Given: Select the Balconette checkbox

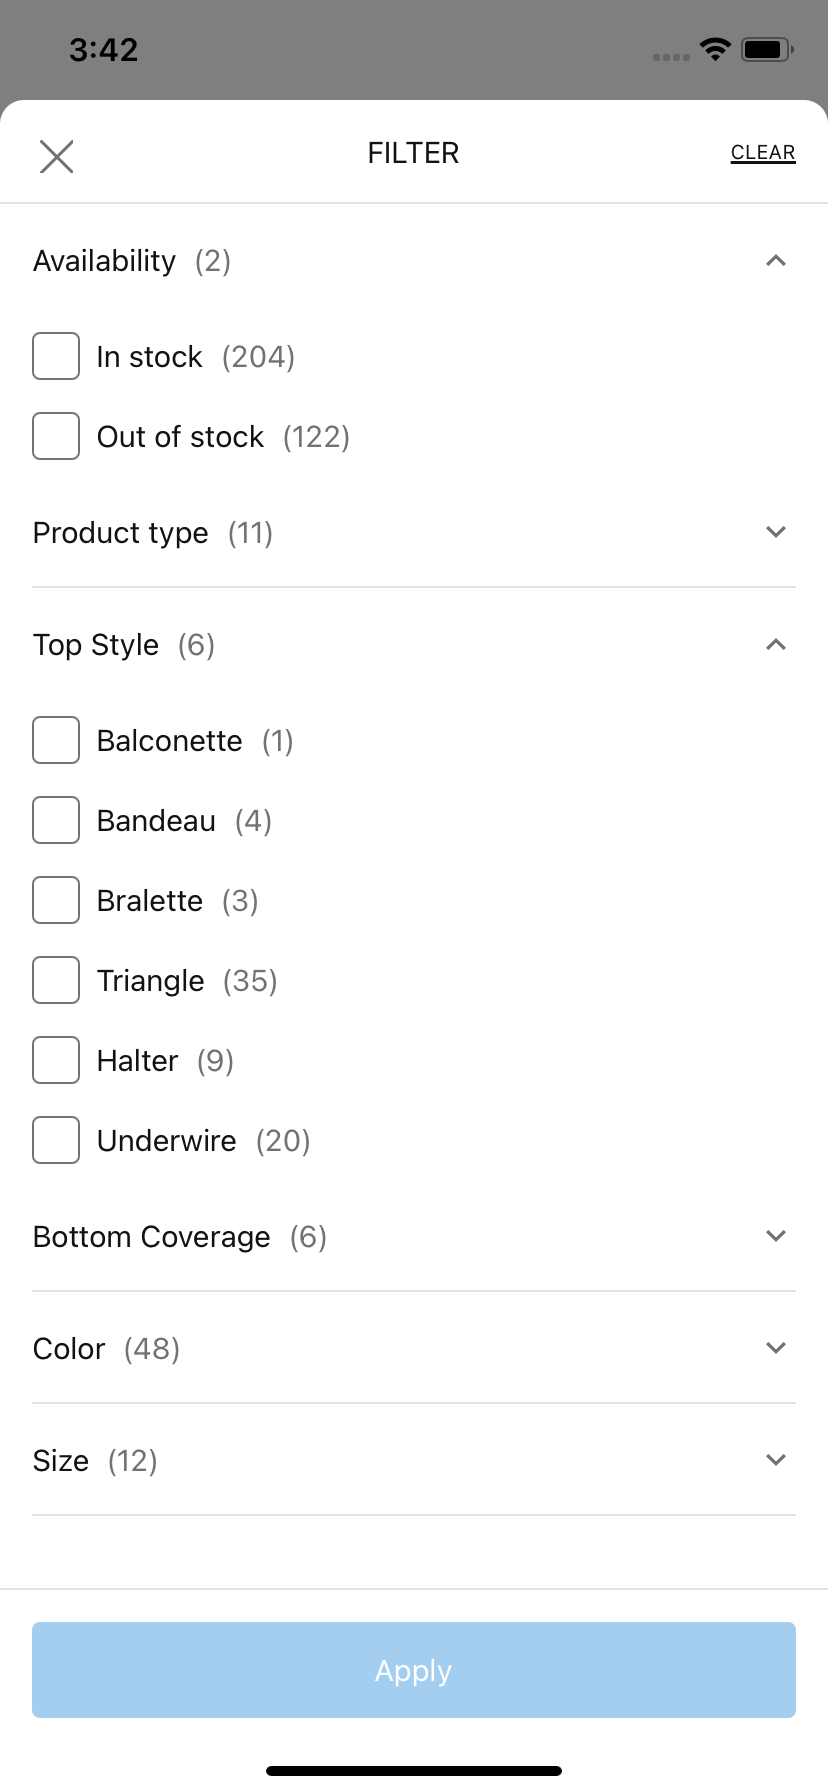Looking at the screenshot, I should [x=56, y=740].
